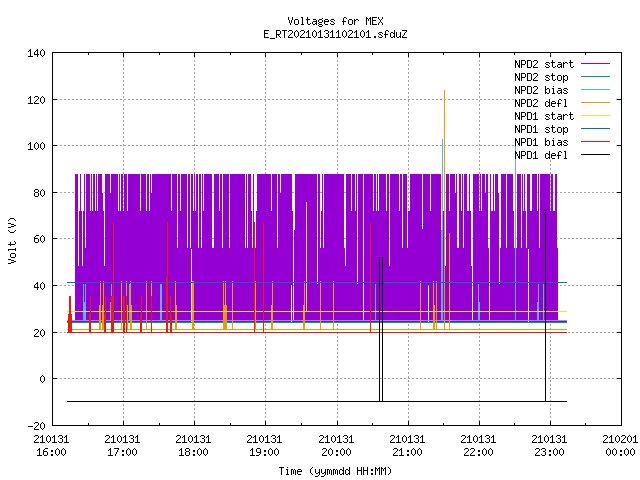This screenshot has height=480, width=640.
Task: Select the 'NPD2 defl' legend label
Action: coord(541,103)
